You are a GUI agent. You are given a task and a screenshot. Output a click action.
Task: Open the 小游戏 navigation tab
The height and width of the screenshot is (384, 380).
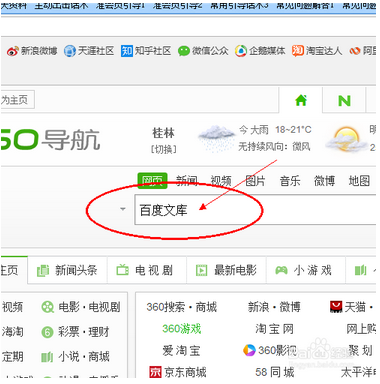pyautogui.click(x=306, y=270)
